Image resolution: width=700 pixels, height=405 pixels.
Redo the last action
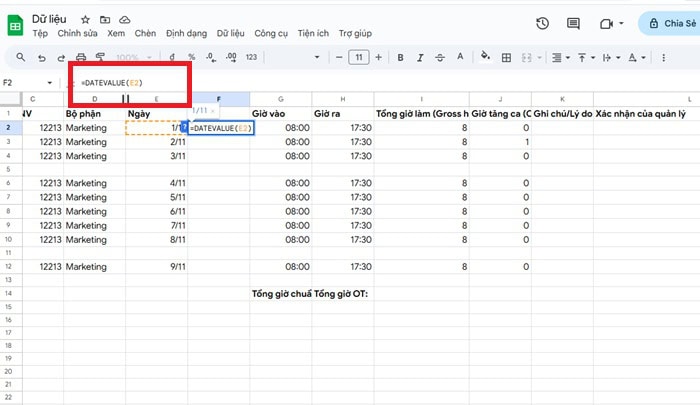point(61,58)
